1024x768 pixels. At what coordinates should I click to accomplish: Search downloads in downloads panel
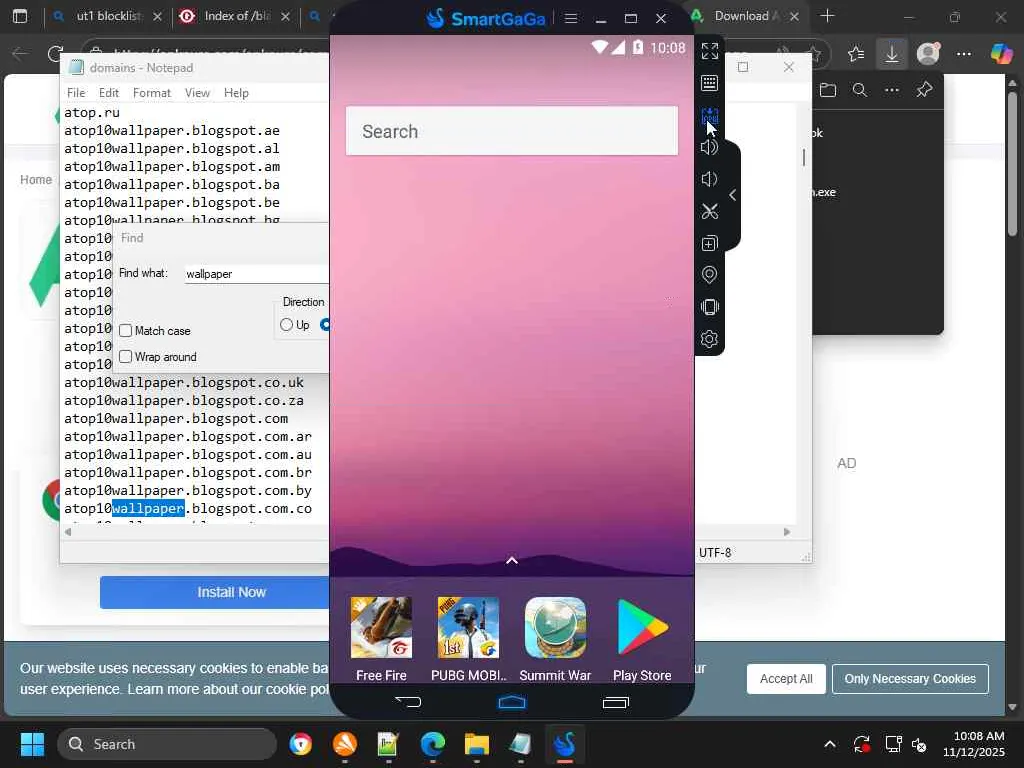[860, 90]
